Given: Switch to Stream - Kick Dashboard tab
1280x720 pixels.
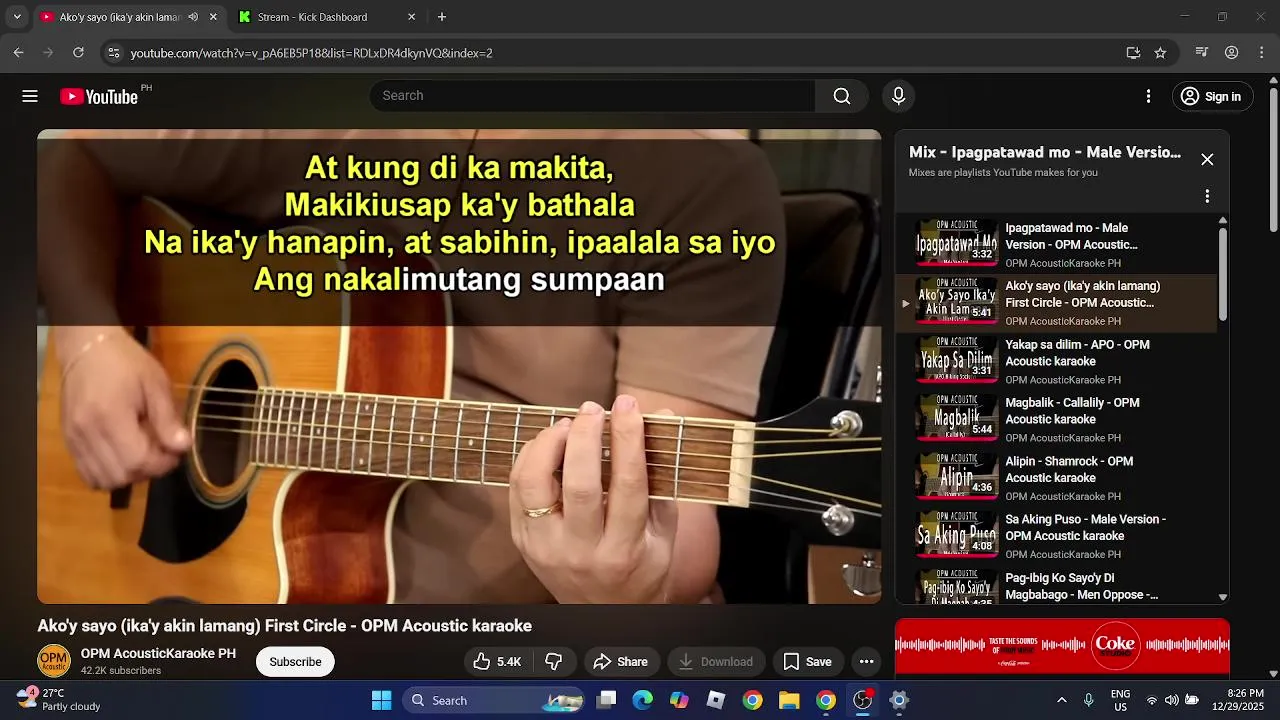Looking at the screenshot, I should 312,17.
